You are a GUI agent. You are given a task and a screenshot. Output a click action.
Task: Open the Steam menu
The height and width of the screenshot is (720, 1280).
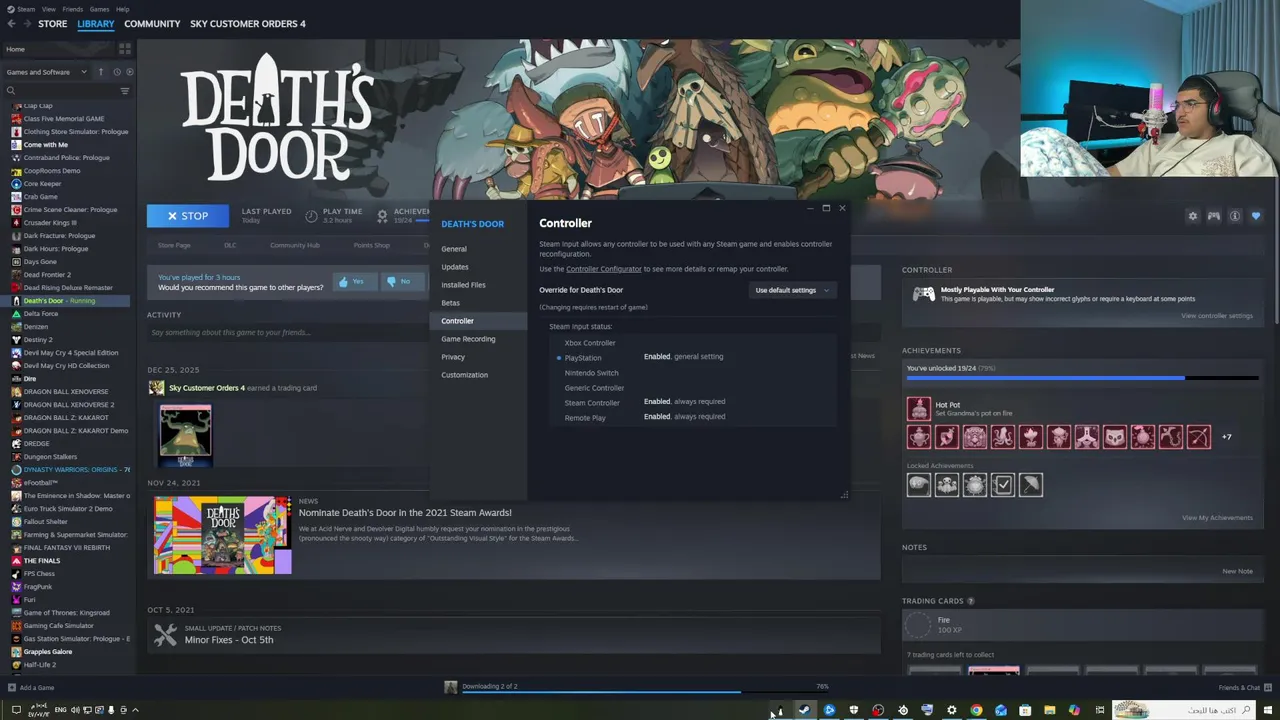(x=22, y=9)
